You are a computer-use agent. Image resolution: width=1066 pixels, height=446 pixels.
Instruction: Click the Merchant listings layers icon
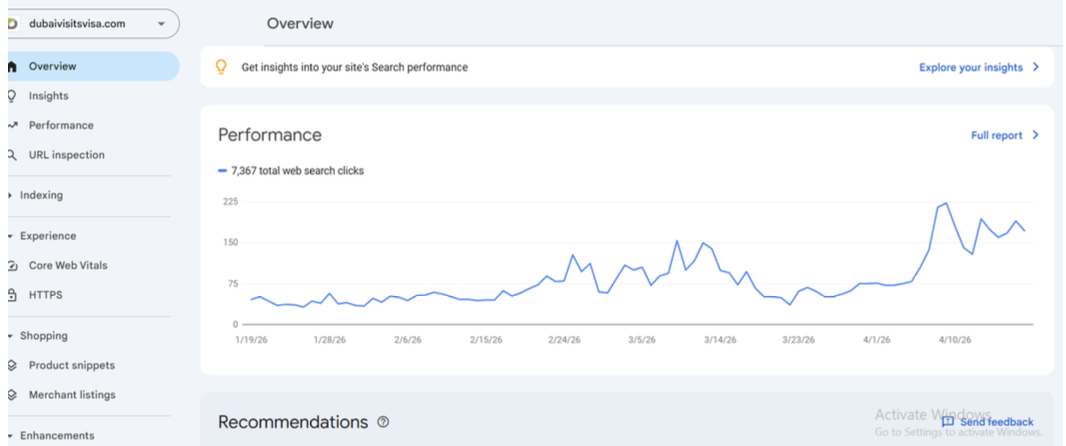(12, 395)
